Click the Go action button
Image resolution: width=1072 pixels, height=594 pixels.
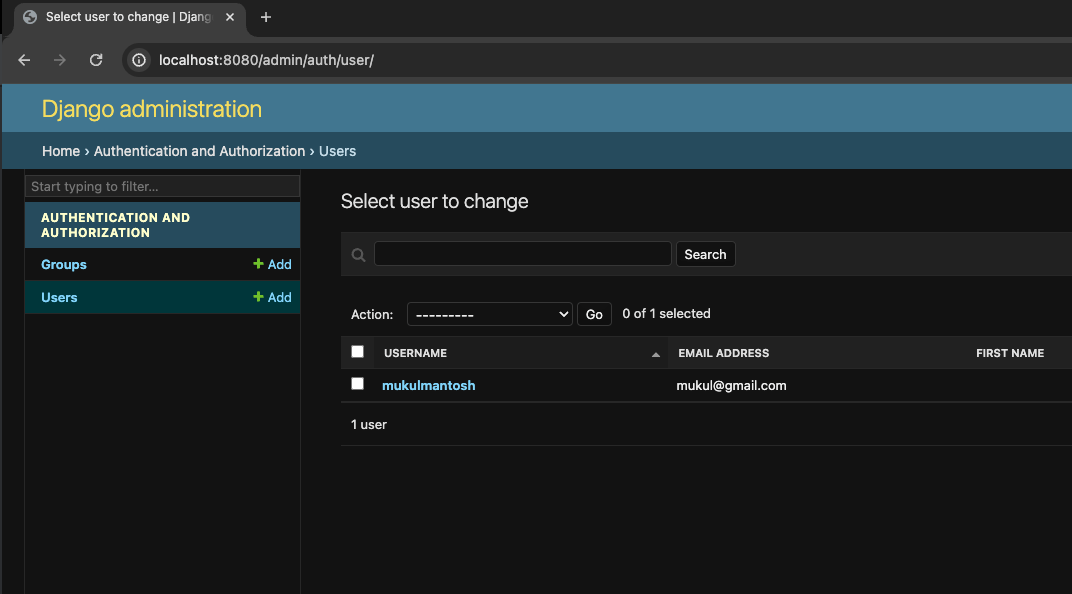pos(594,314)
